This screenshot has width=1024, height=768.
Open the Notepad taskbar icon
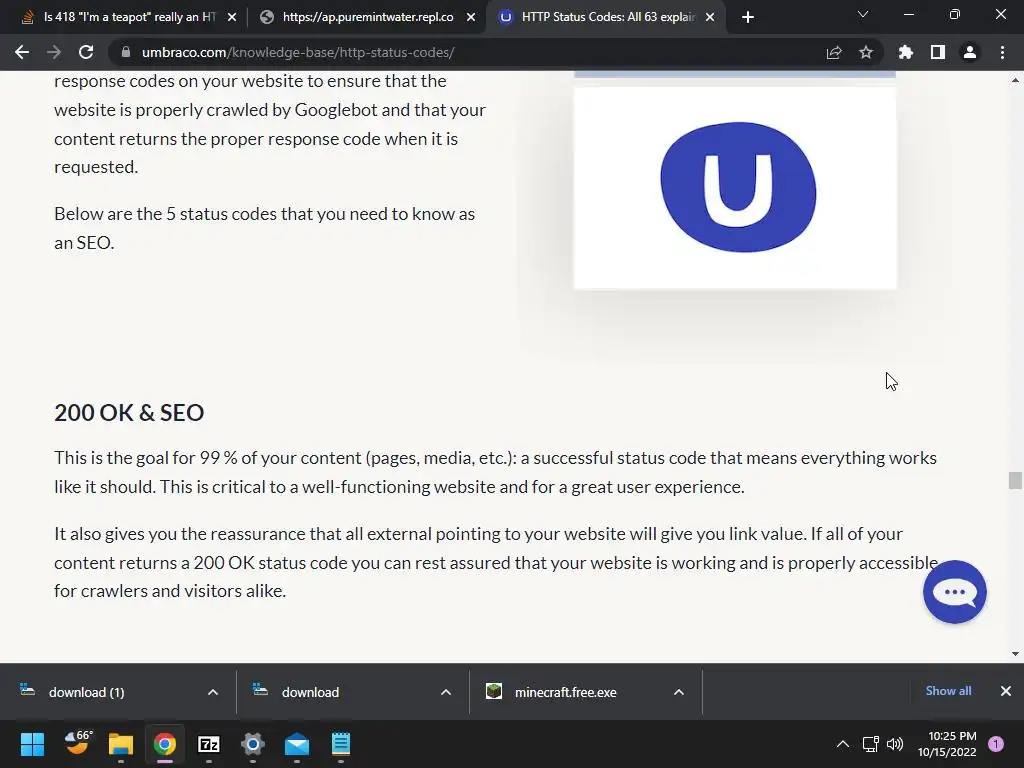[341, 744]
